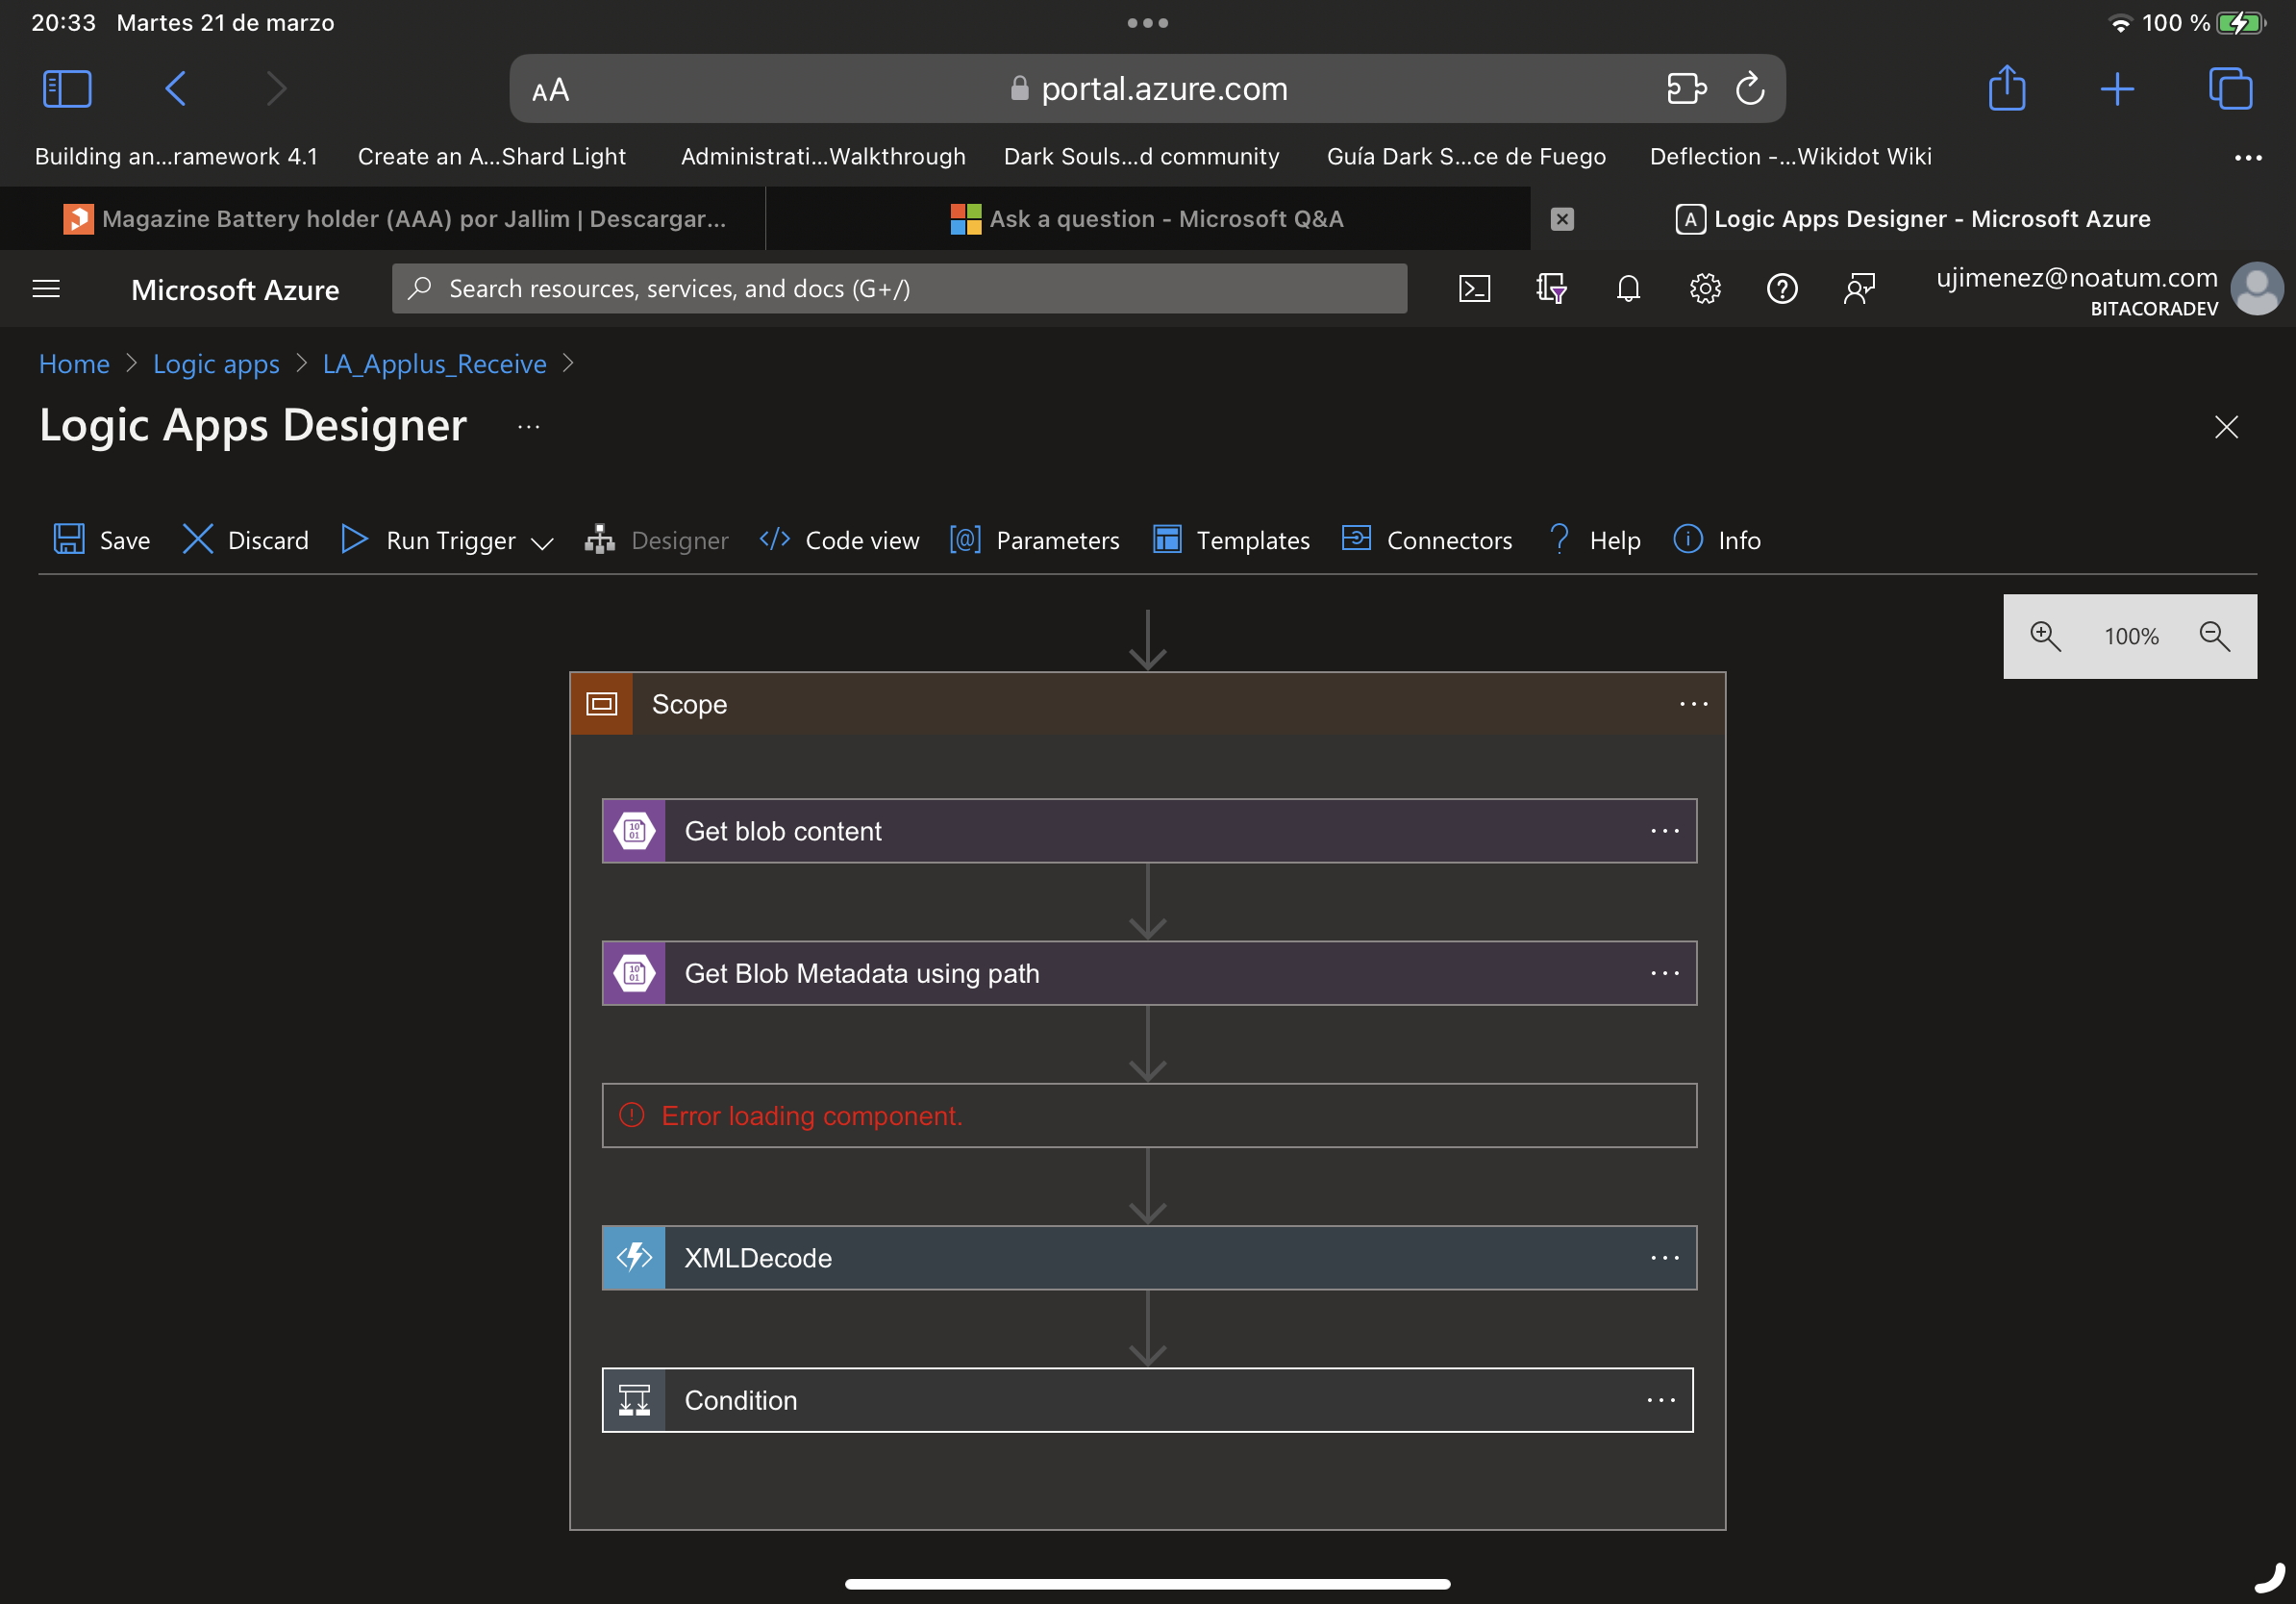Open Azure help question mark
Viewport: 2296px width, 1604px height.
click(1782, 289)
